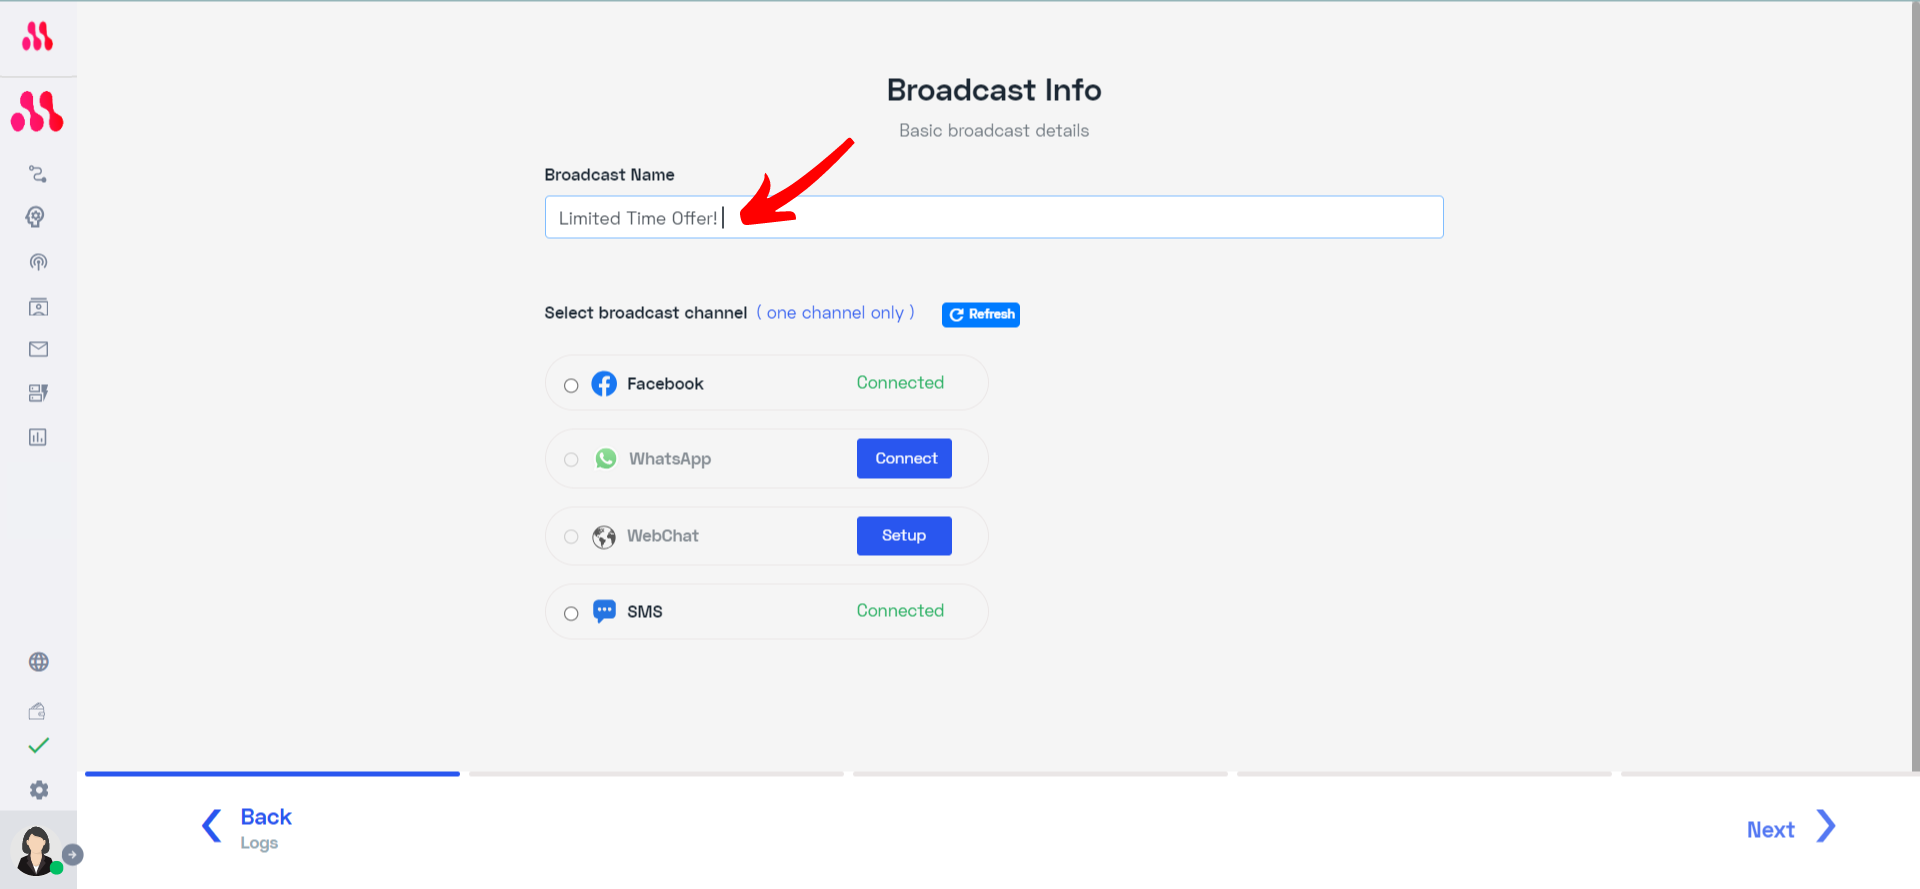Click the Facebook logo icon
The width and height of the screenshot is (1920, 889).
click(x=604, y=384)
